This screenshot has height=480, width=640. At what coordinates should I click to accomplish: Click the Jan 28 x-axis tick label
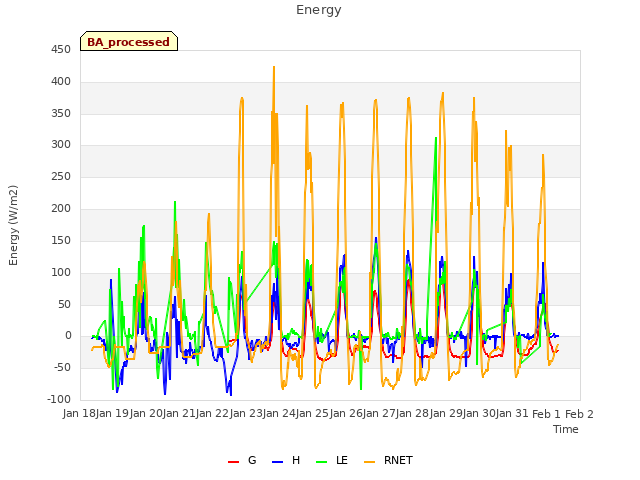413,414
